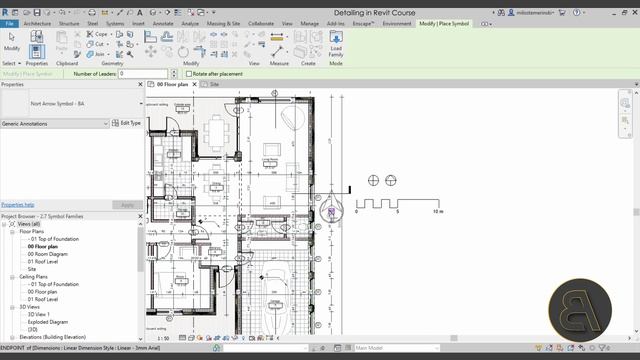Image resolution: width=640 pixels, height=360 pixels.
Task: Select 3D View 1 in Project Browser
Action: 38,314
